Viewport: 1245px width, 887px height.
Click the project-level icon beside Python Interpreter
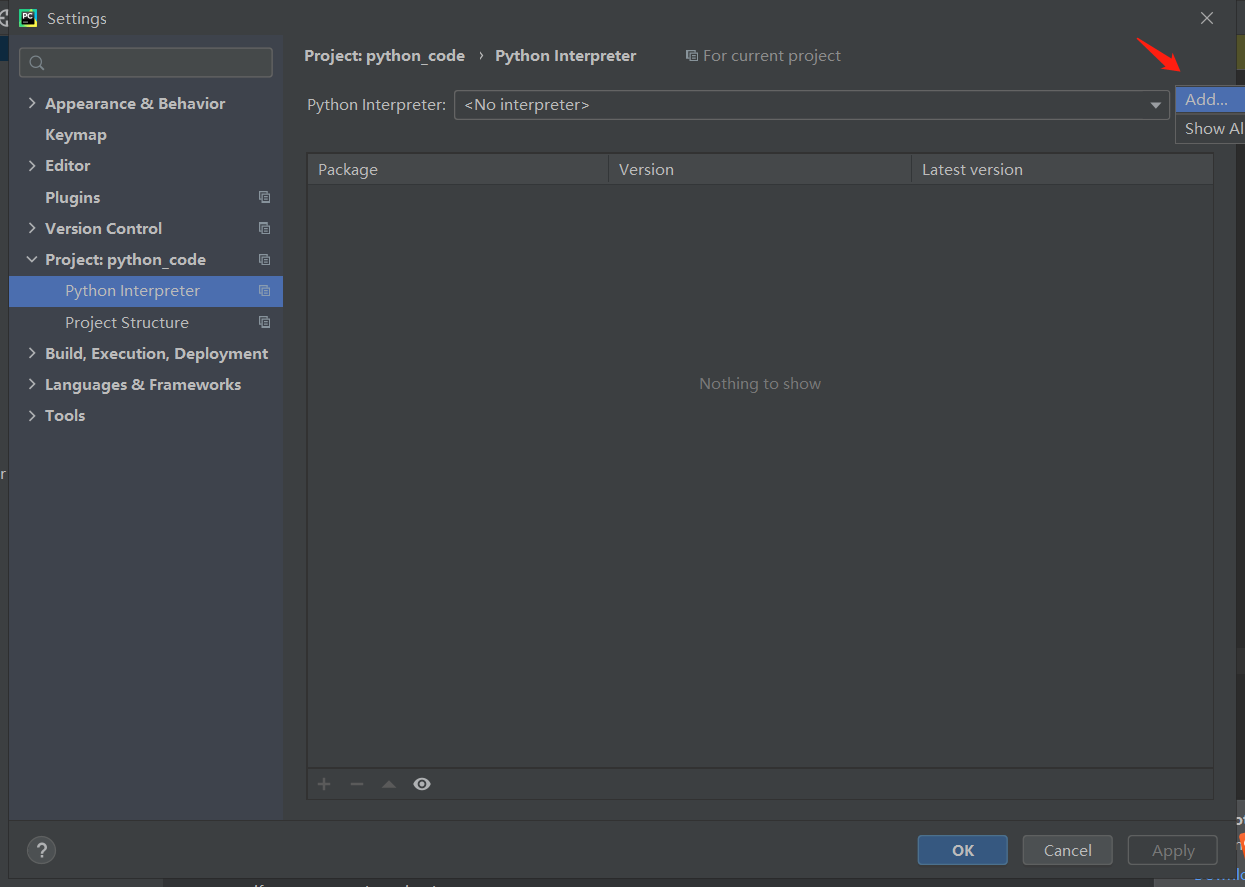(264, 291)
